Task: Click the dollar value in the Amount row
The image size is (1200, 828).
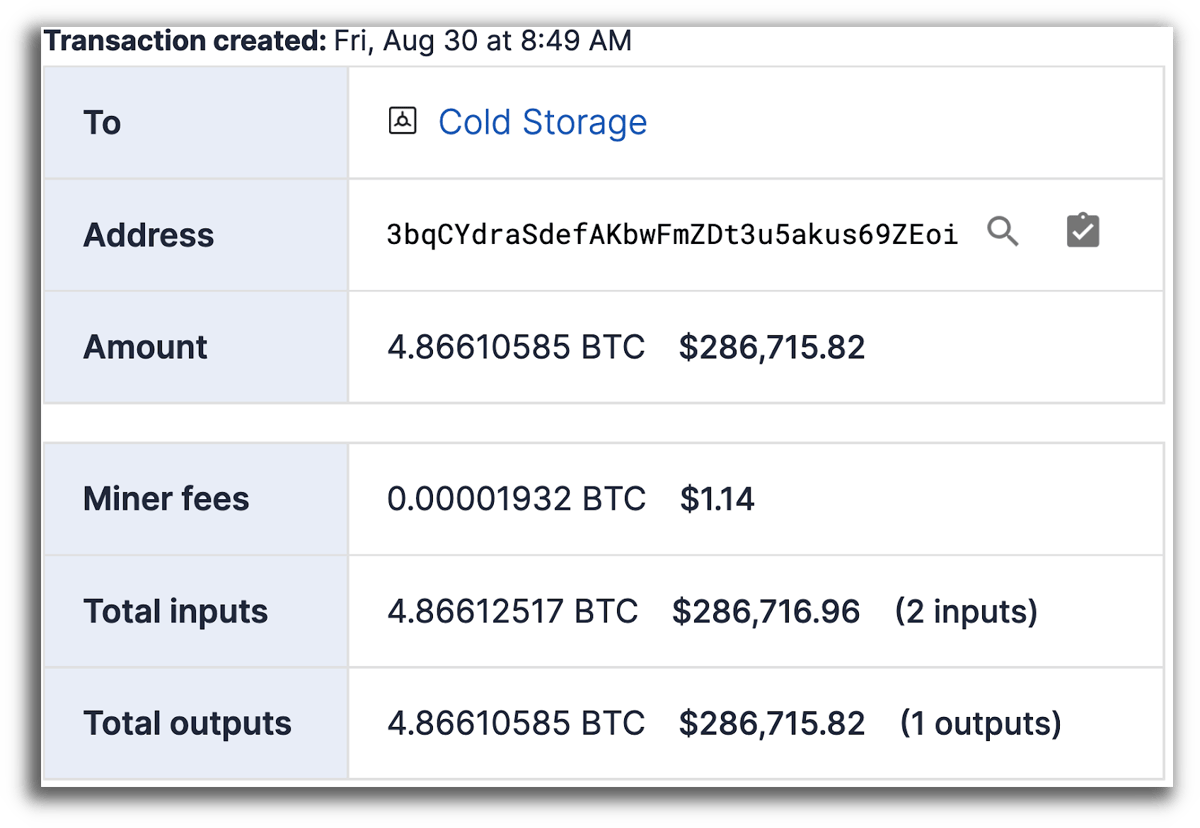Action: click(x=772, y=347)
